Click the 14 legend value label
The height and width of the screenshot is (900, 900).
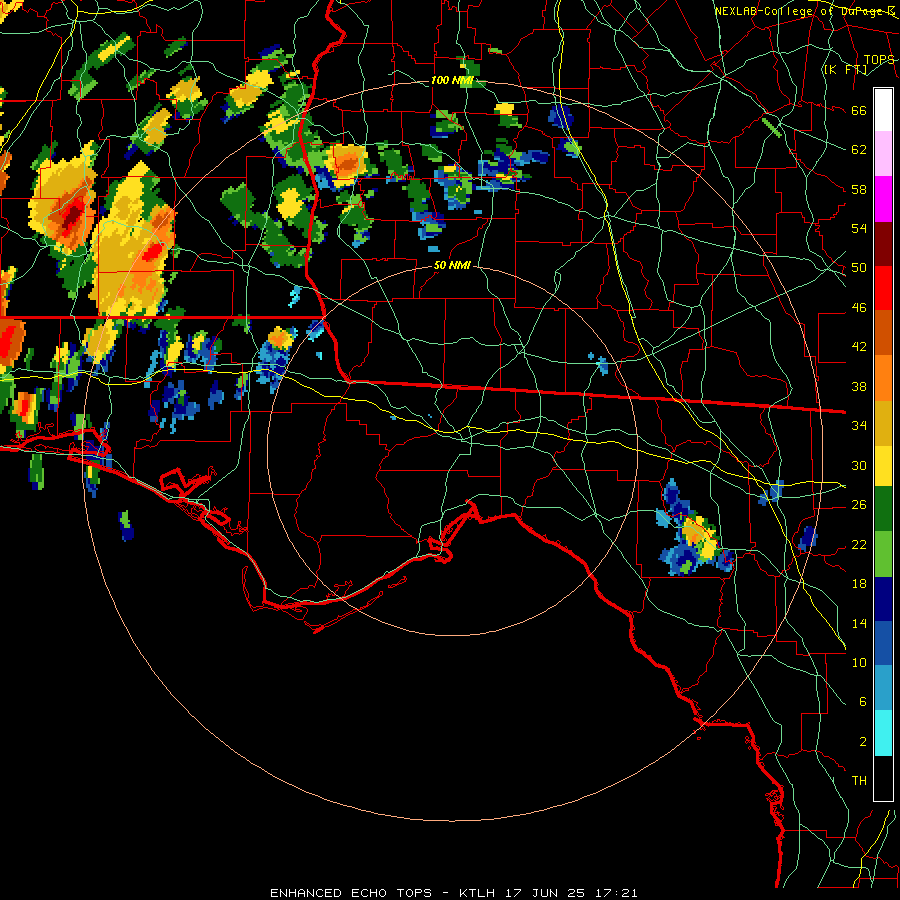(859, 623)
